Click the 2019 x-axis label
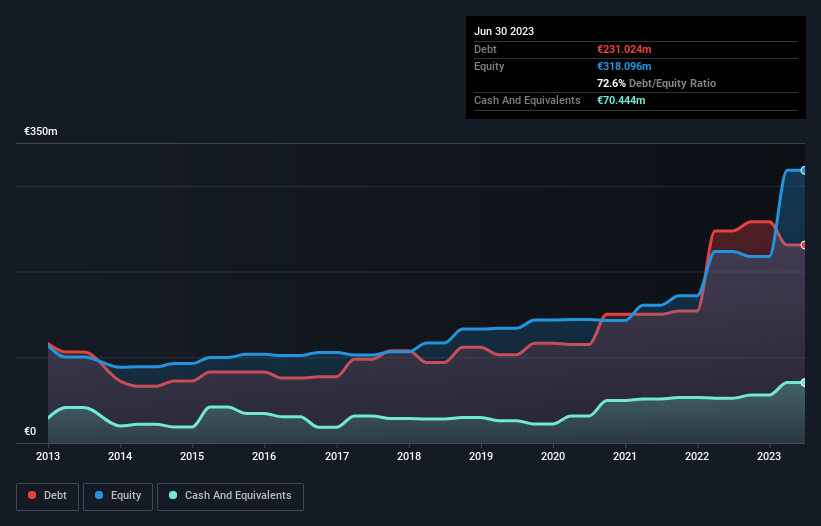 pyautogui.click(x=481, y=456)
